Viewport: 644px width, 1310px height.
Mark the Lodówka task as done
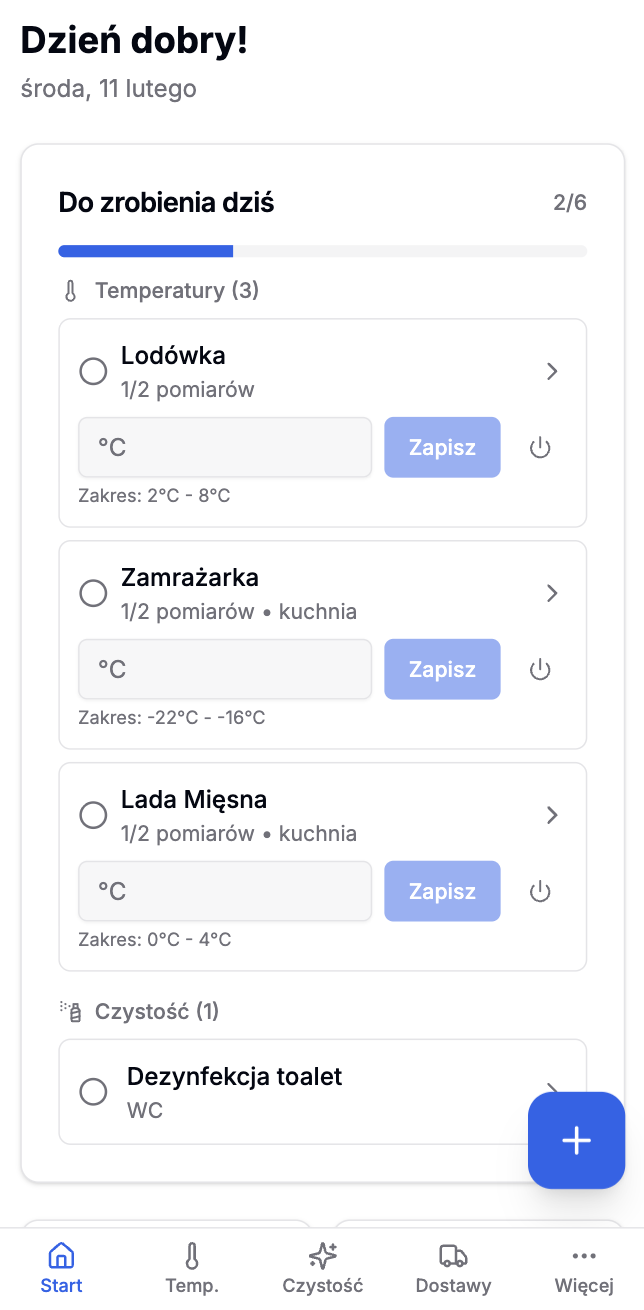pyautogui.click(x=93, y=371)
